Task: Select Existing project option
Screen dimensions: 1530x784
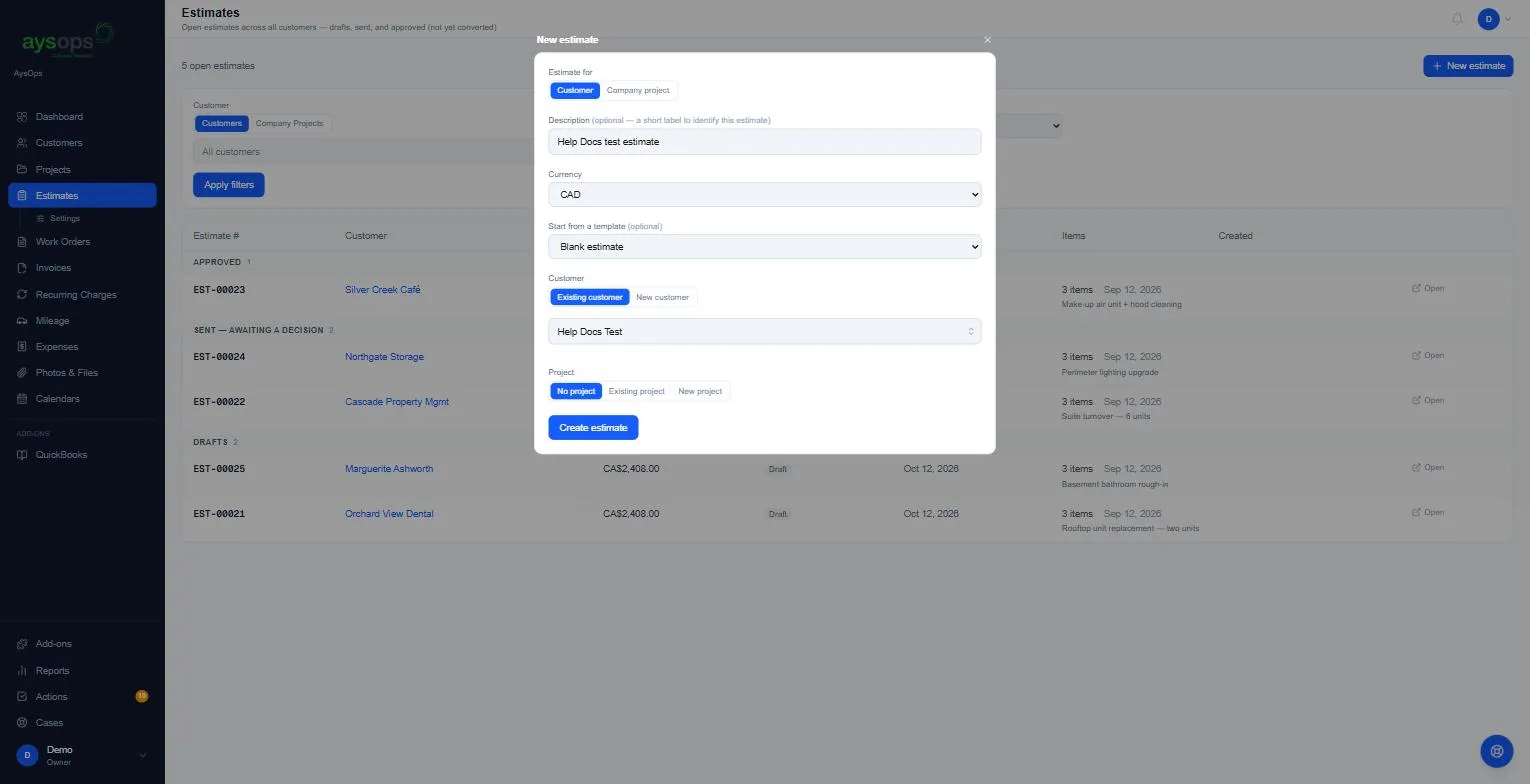Action: tap(637, 392)
